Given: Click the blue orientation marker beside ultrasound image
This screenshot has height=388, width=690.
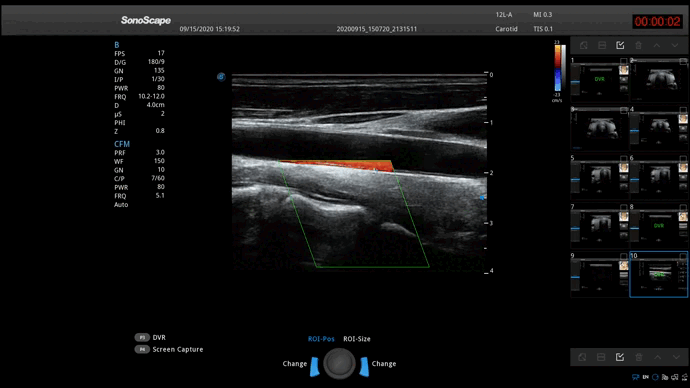Looking at the screenshot, I should pyautogui.click(x=221, y=77).
